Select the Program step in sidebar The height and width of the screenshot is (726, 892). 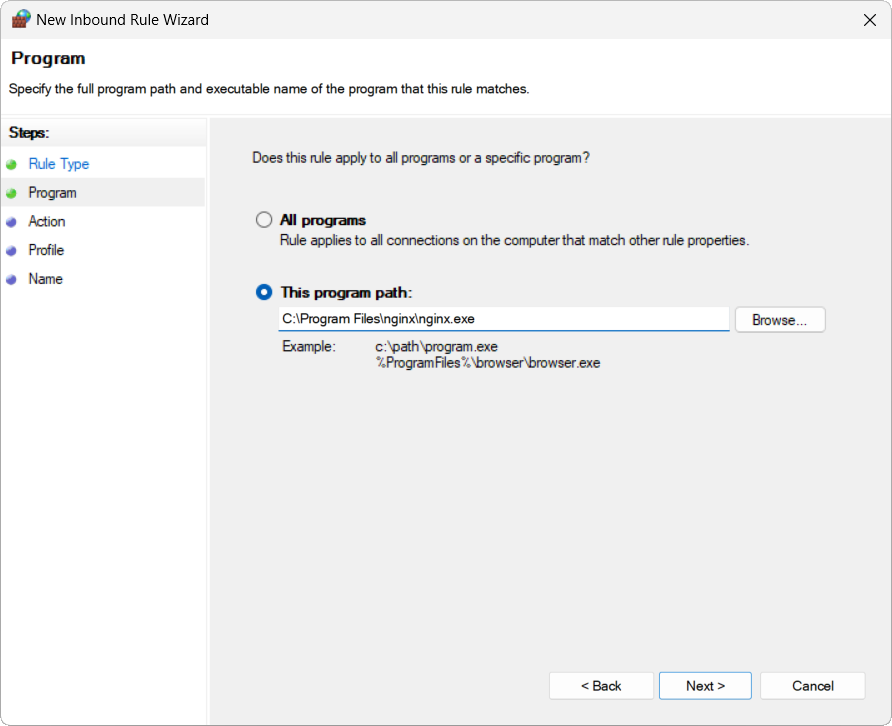pyautogui.click(x=52, y=193)
